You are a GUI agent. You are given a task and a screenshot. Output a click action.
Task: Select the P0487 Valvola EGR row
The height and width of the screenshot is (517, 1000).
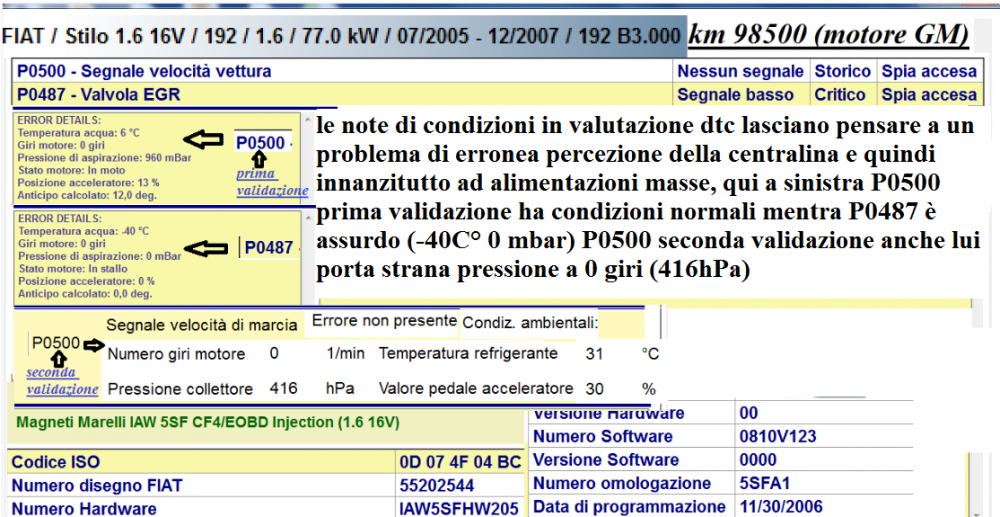pyautogui.click(x=496, y=94)
